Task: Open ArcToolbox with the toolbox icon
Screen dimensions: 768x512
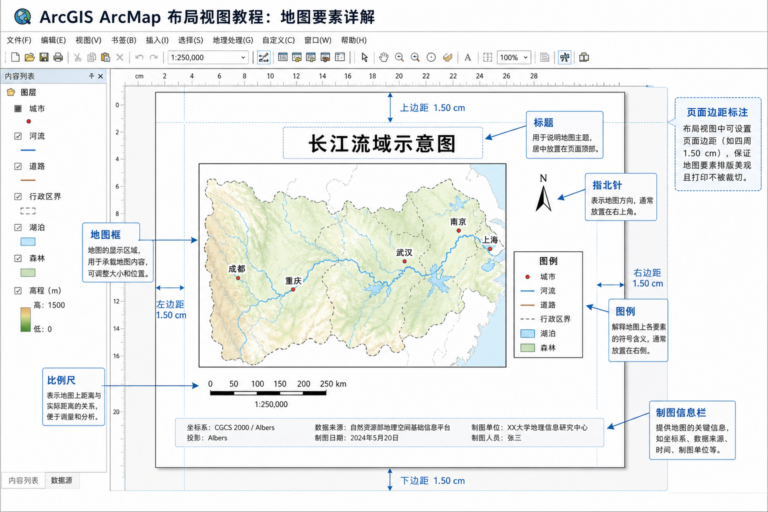Action: point(584,57)
